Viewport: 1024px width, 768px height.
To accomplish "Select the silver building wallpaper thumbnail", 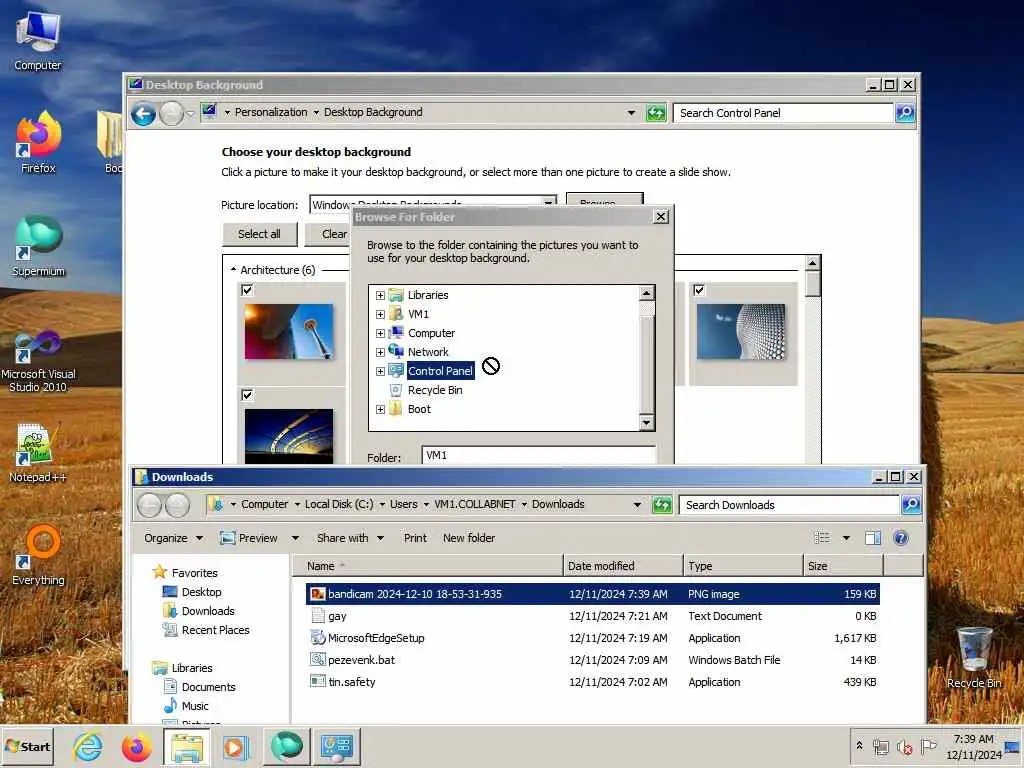I will (741, 332).
